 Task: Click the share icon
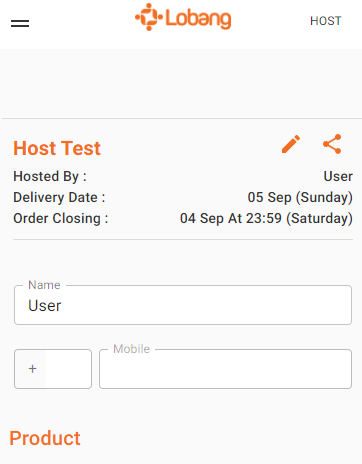(332, 144)
